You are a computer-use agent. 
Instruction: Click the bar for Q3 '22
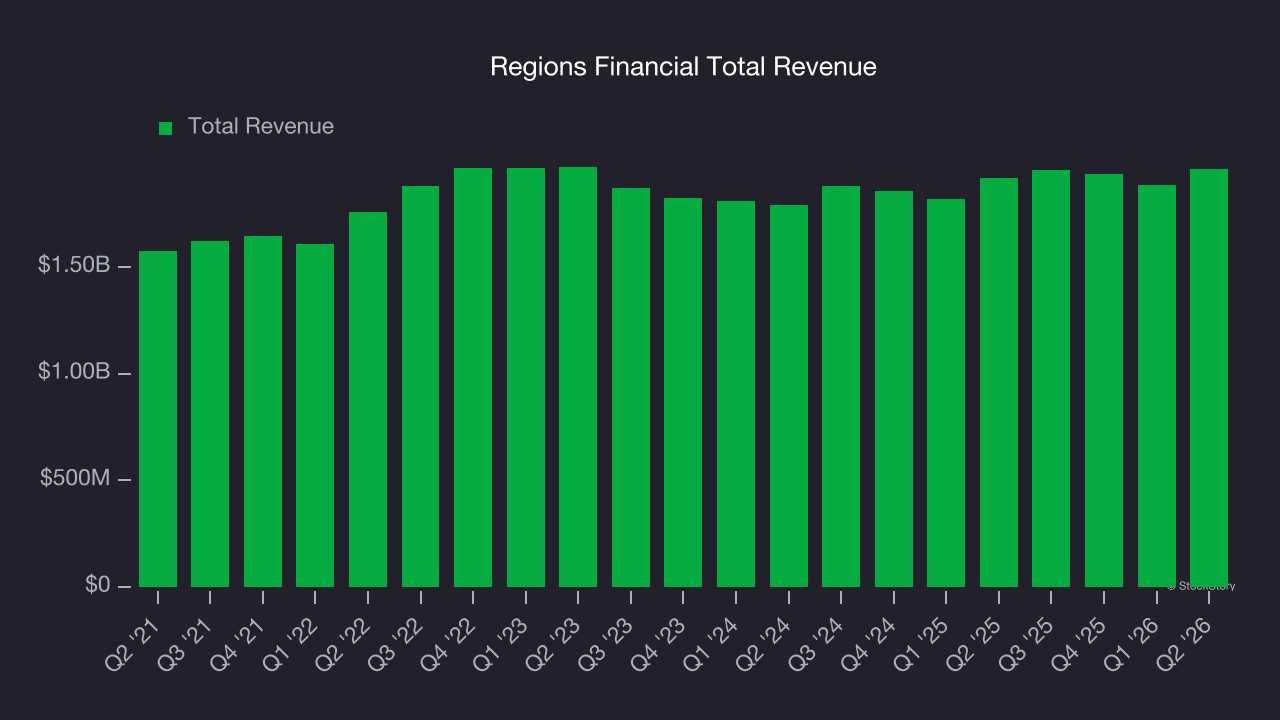coord(421,386)
